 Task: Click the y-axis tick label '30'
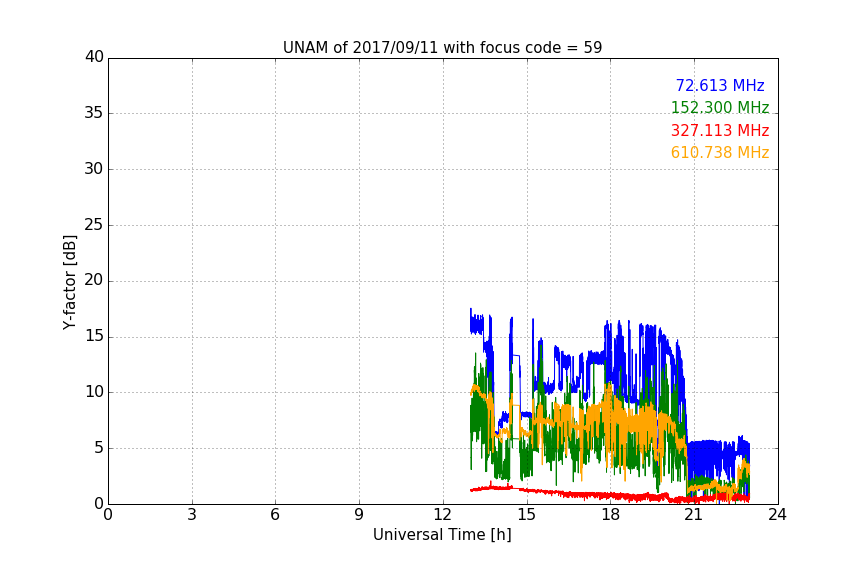point(94,169)
